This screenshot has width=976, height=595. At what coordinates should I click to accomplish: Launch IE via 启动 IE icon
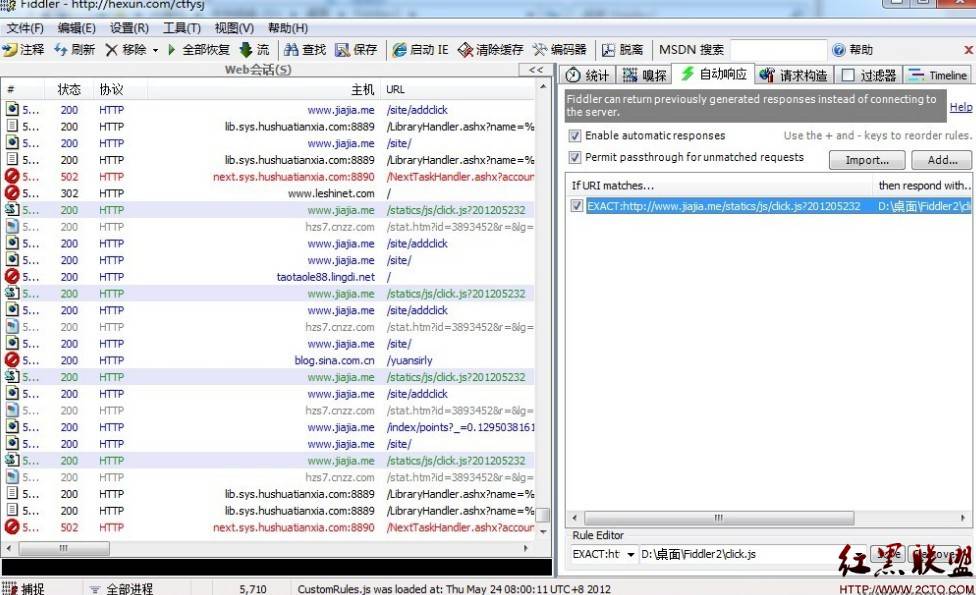point(399,50)
